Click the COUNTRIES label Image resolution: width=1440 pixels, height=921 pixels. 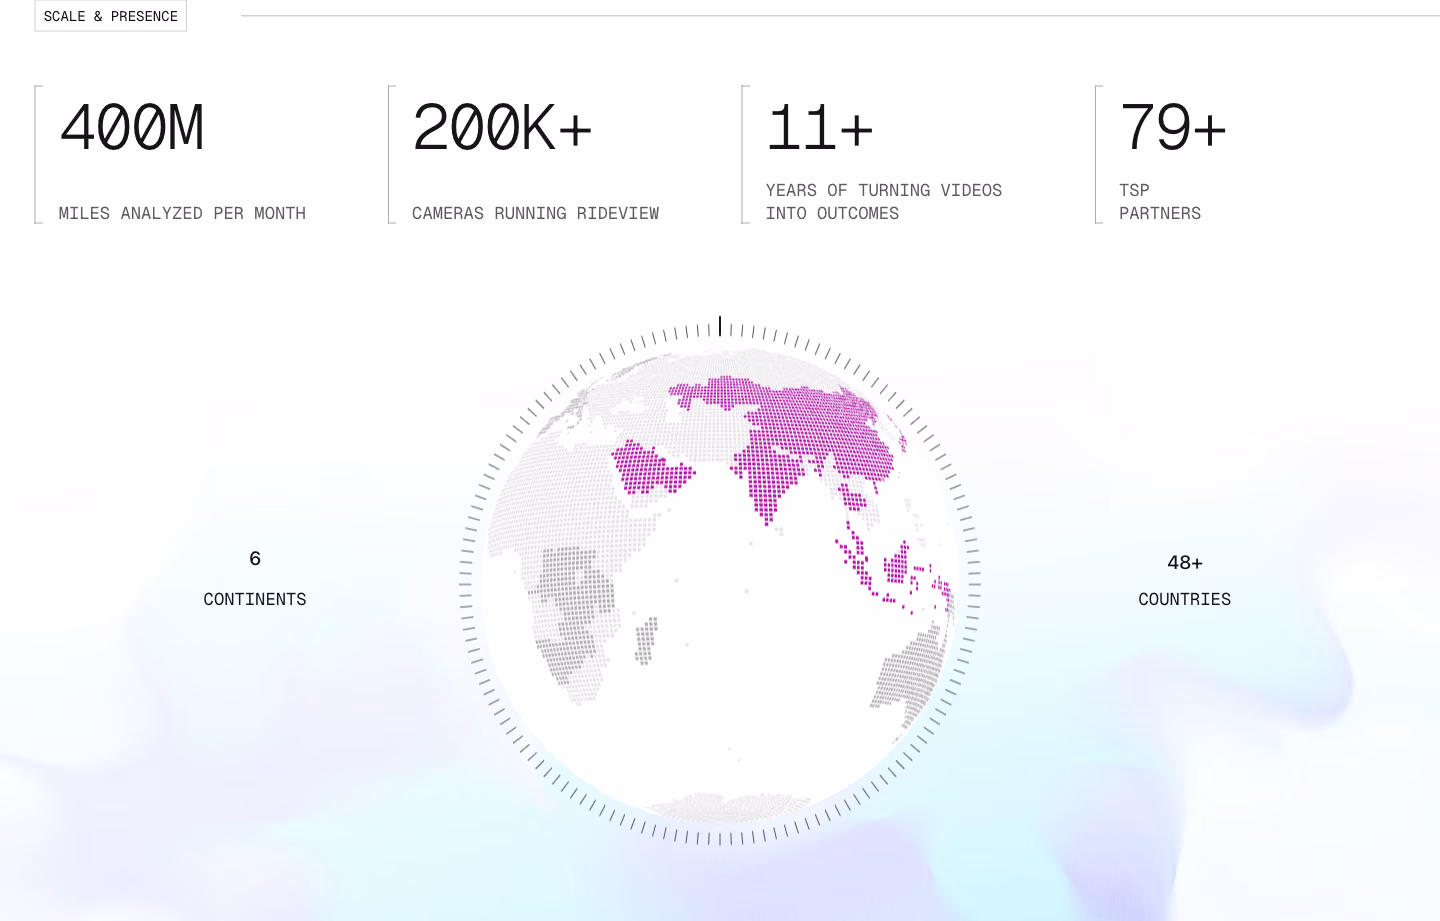pos(1185,599)
